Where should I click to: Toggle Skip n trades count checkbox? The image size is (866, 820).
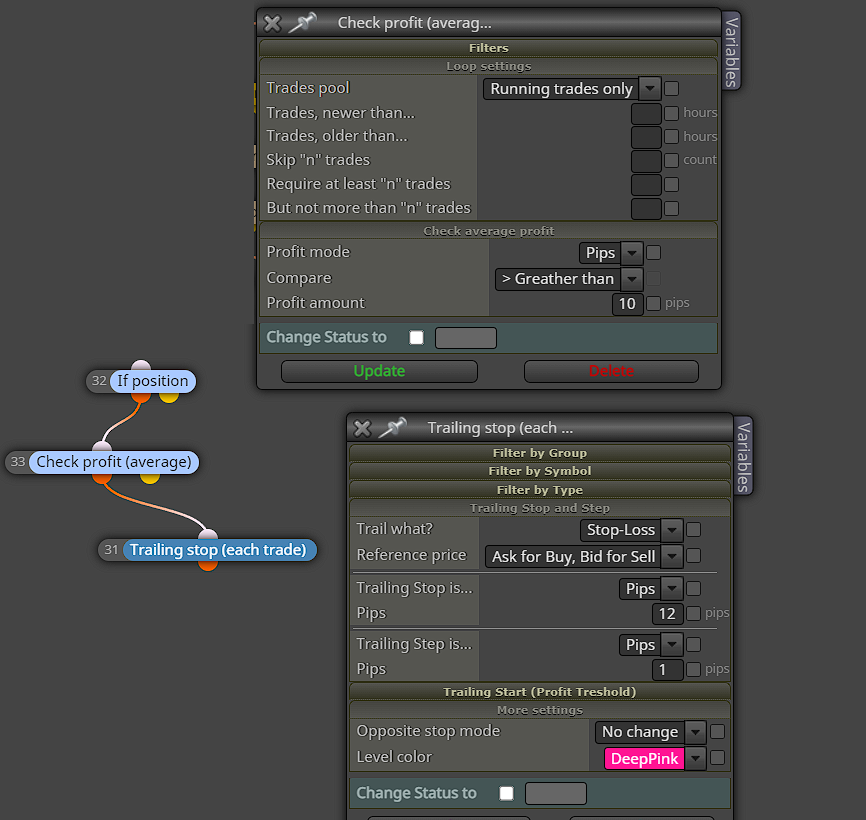click(x=672, y=160)
